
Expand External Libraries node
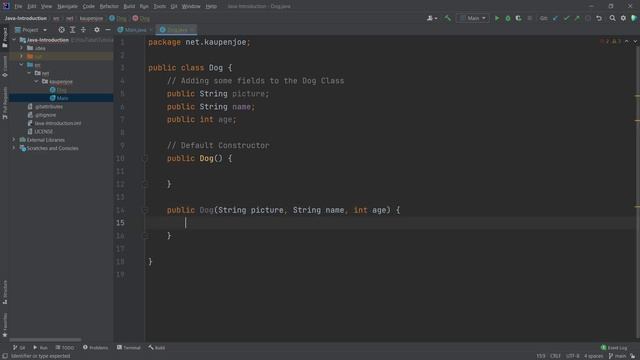point(14,140)
